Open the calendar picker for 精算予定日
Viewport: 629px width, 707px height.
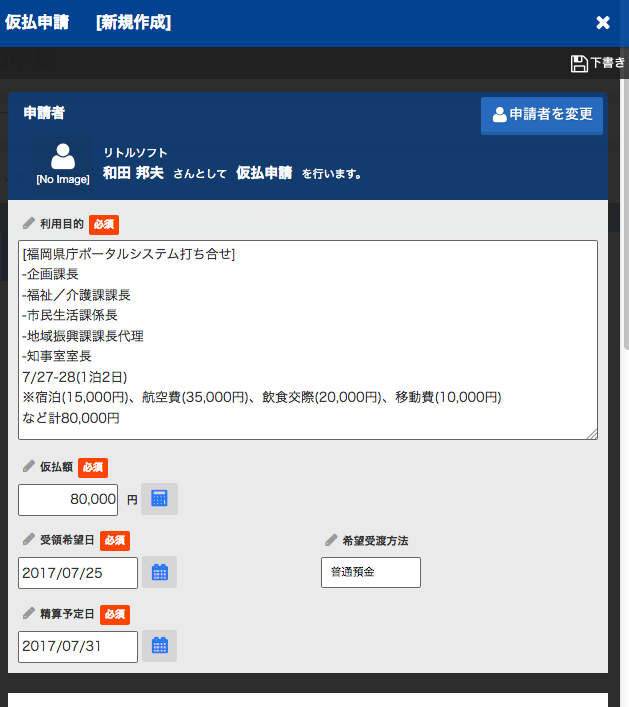(160, 646)
